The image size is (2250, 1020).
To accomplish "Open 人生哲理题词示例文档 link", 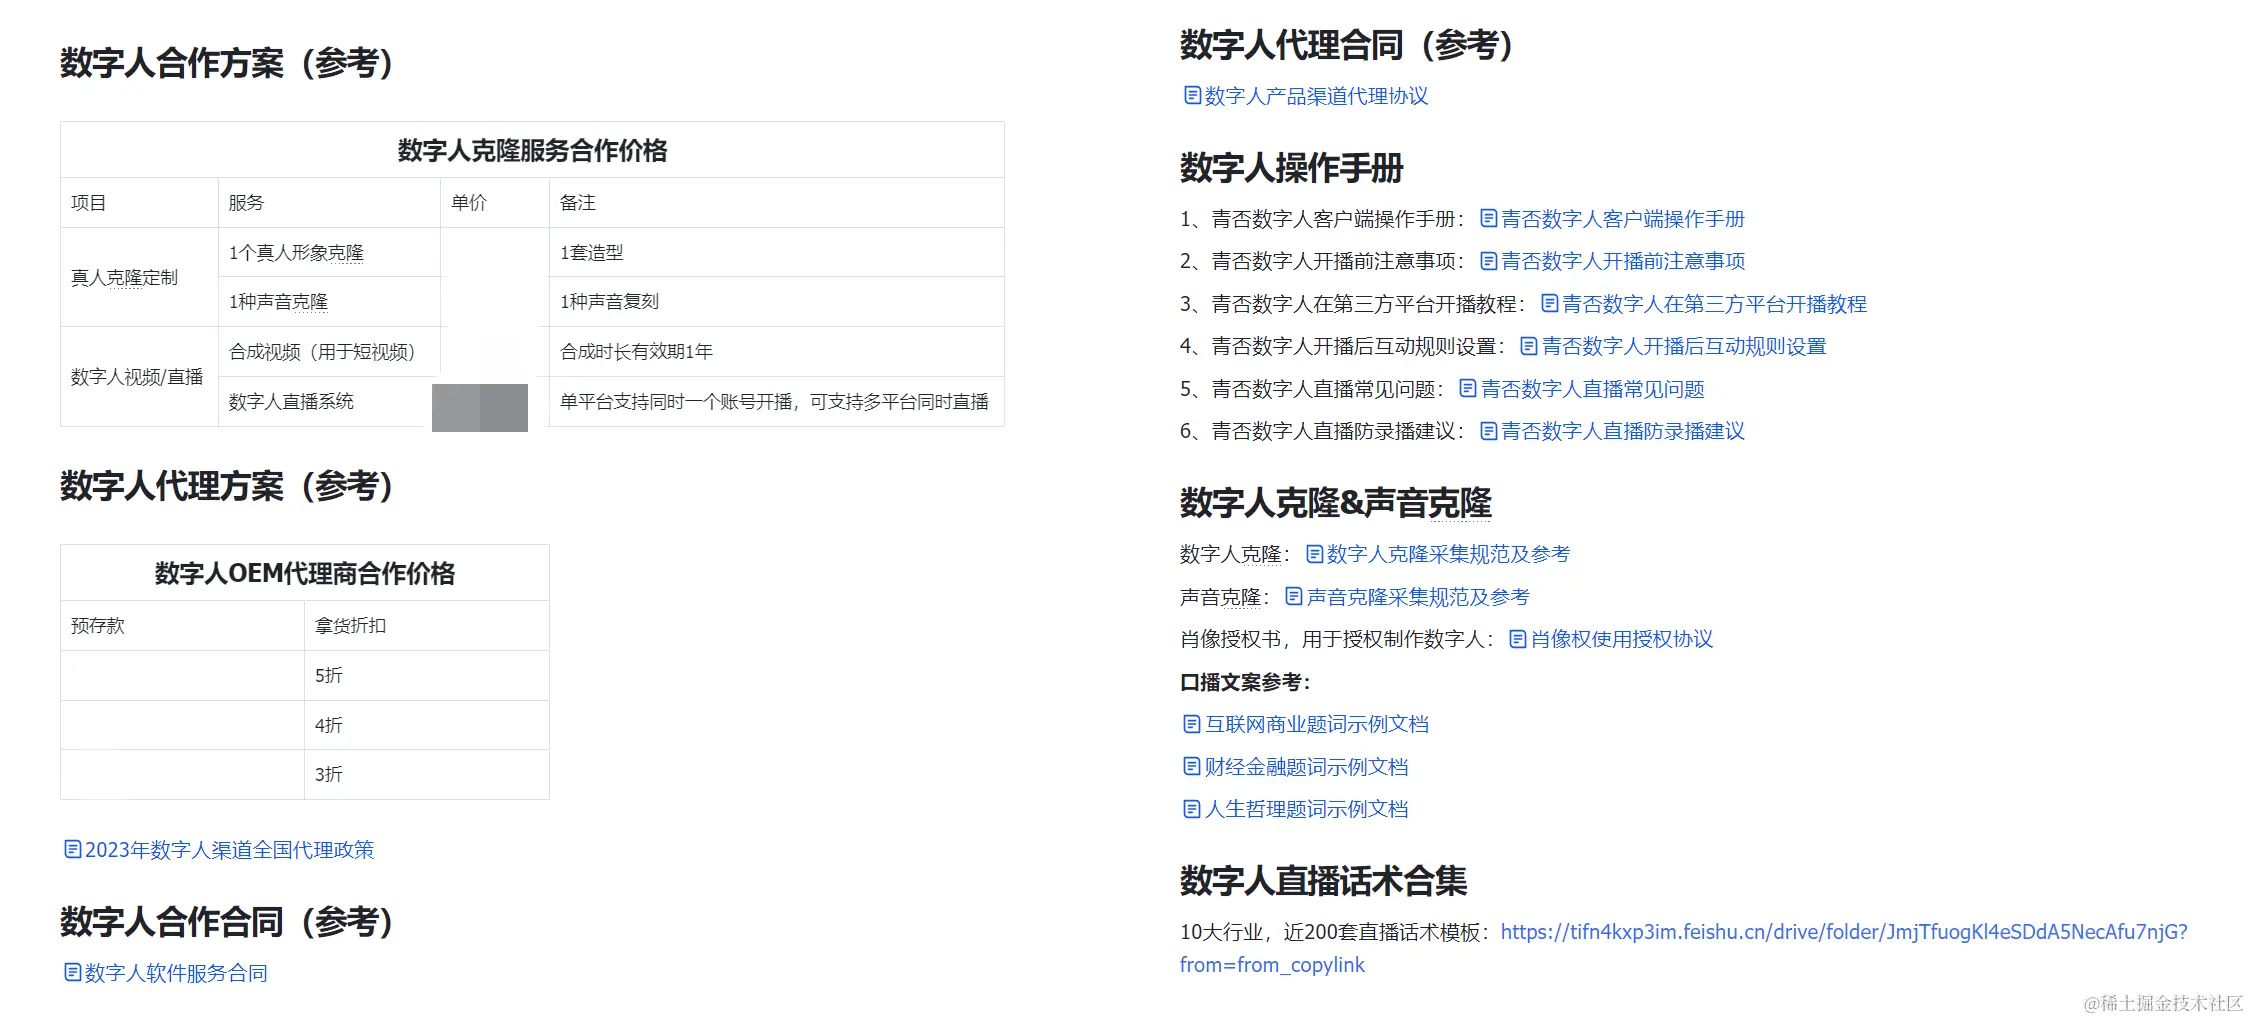I will click(x=1306, y=809).
